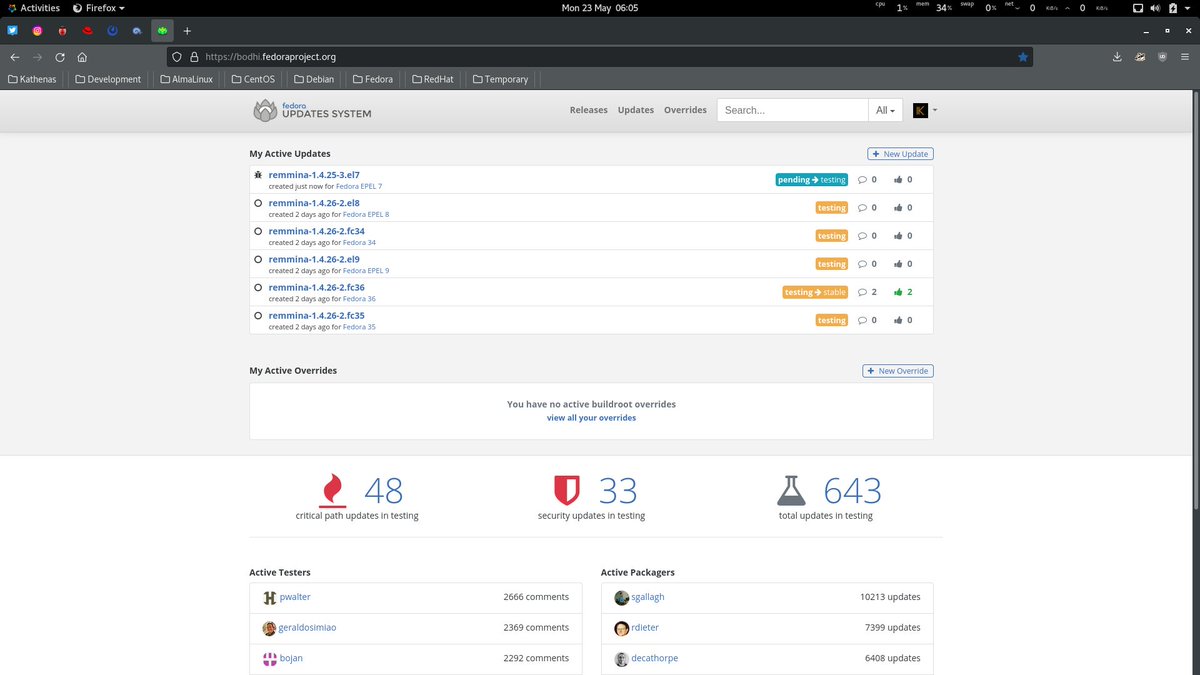Open the uBlock shield extension icon
The height and width of the screenshot is (675, 1200).
point(1162,57)
